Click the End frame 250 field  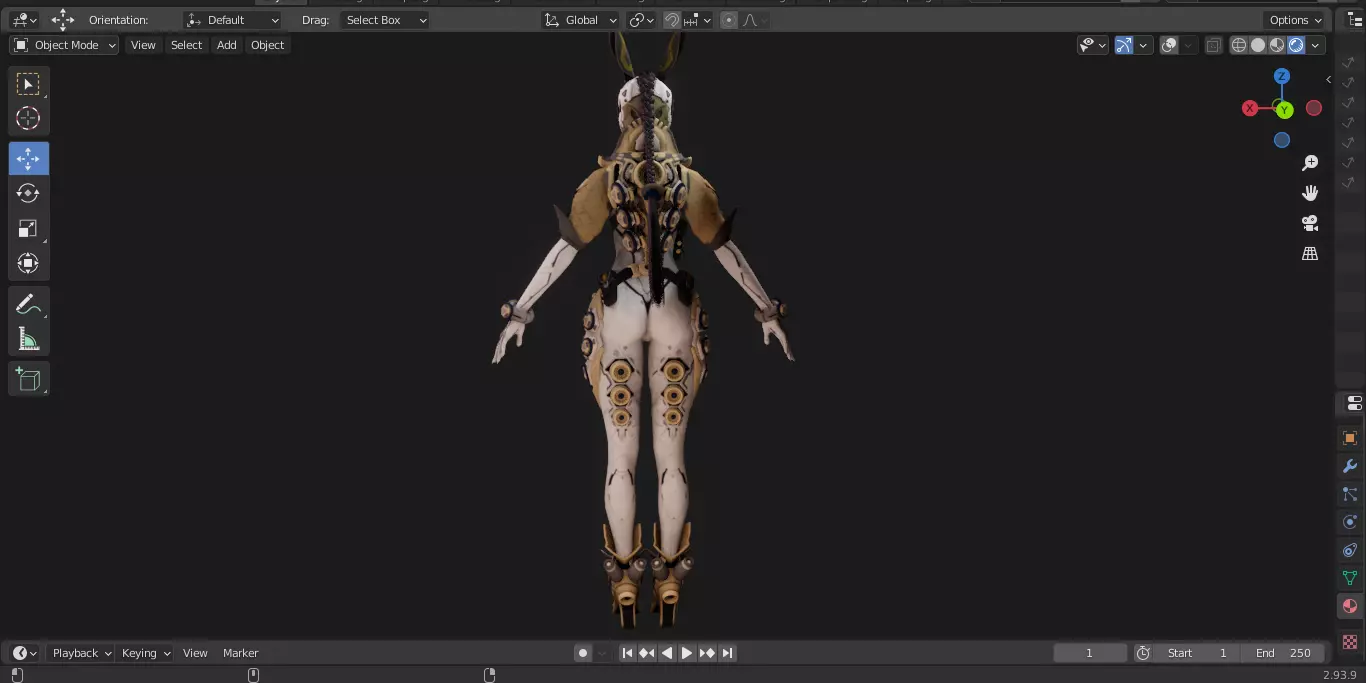coord(1283,653)
